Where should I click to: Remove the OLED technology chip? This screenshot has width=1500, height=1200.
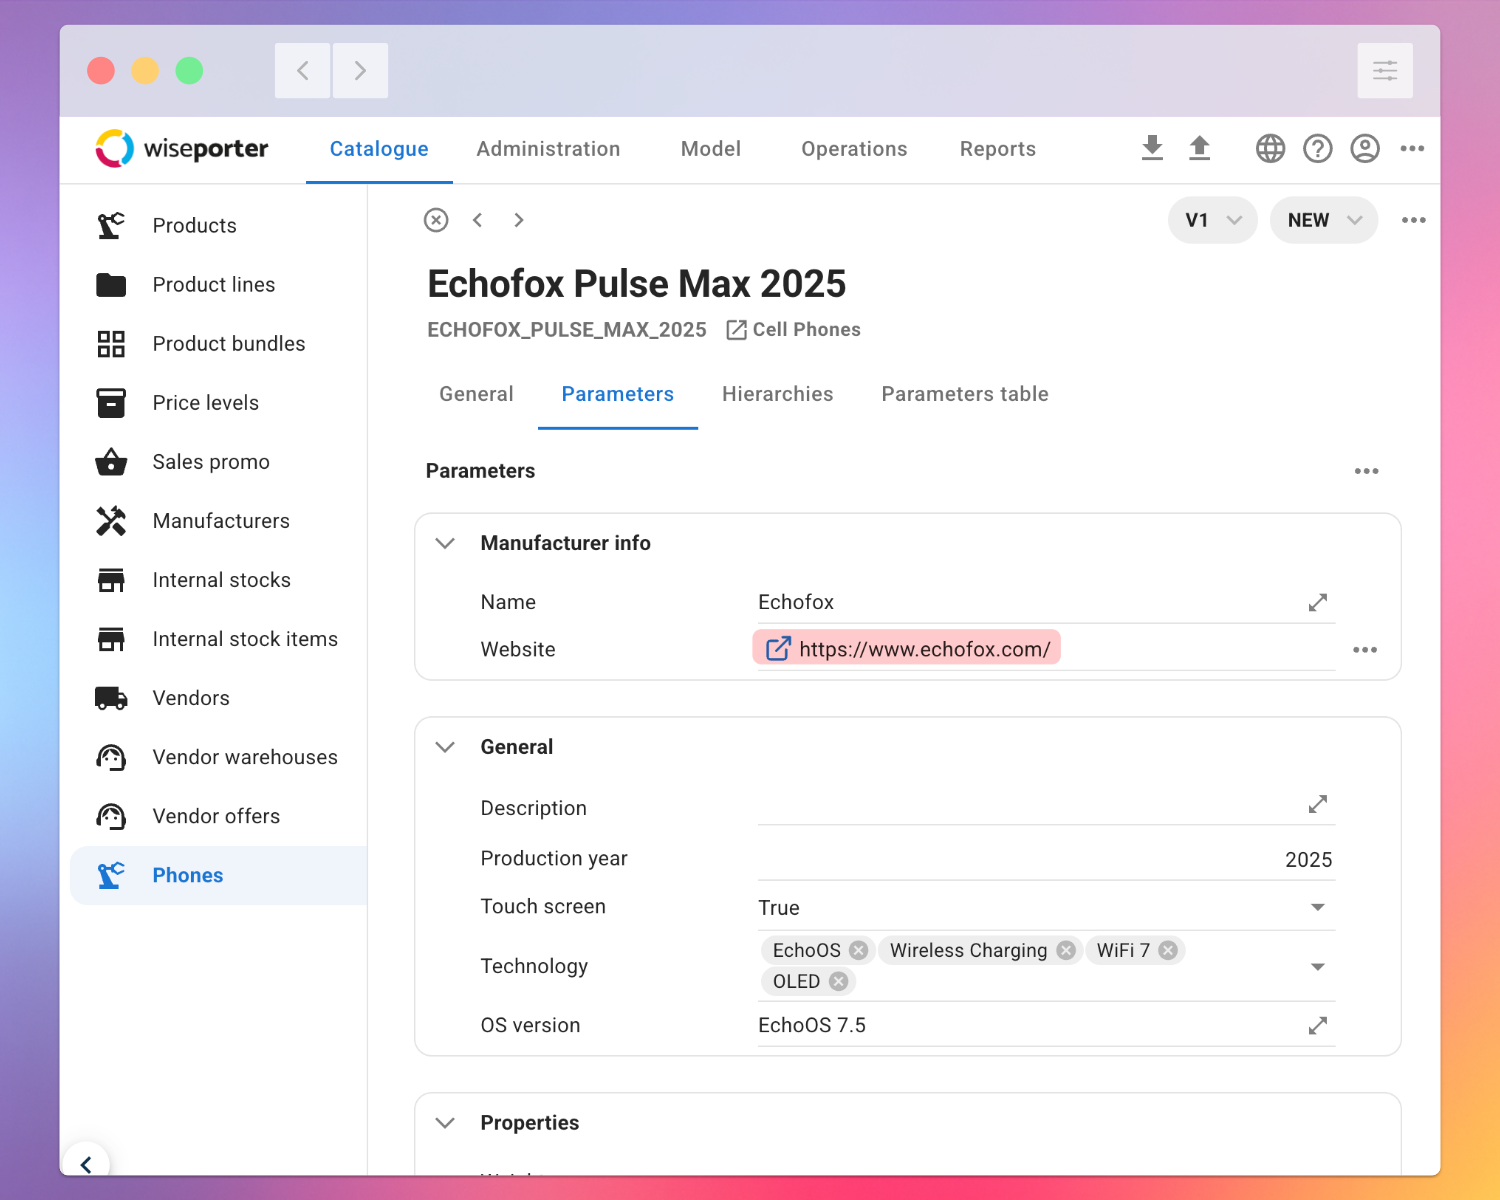[839, 981]
